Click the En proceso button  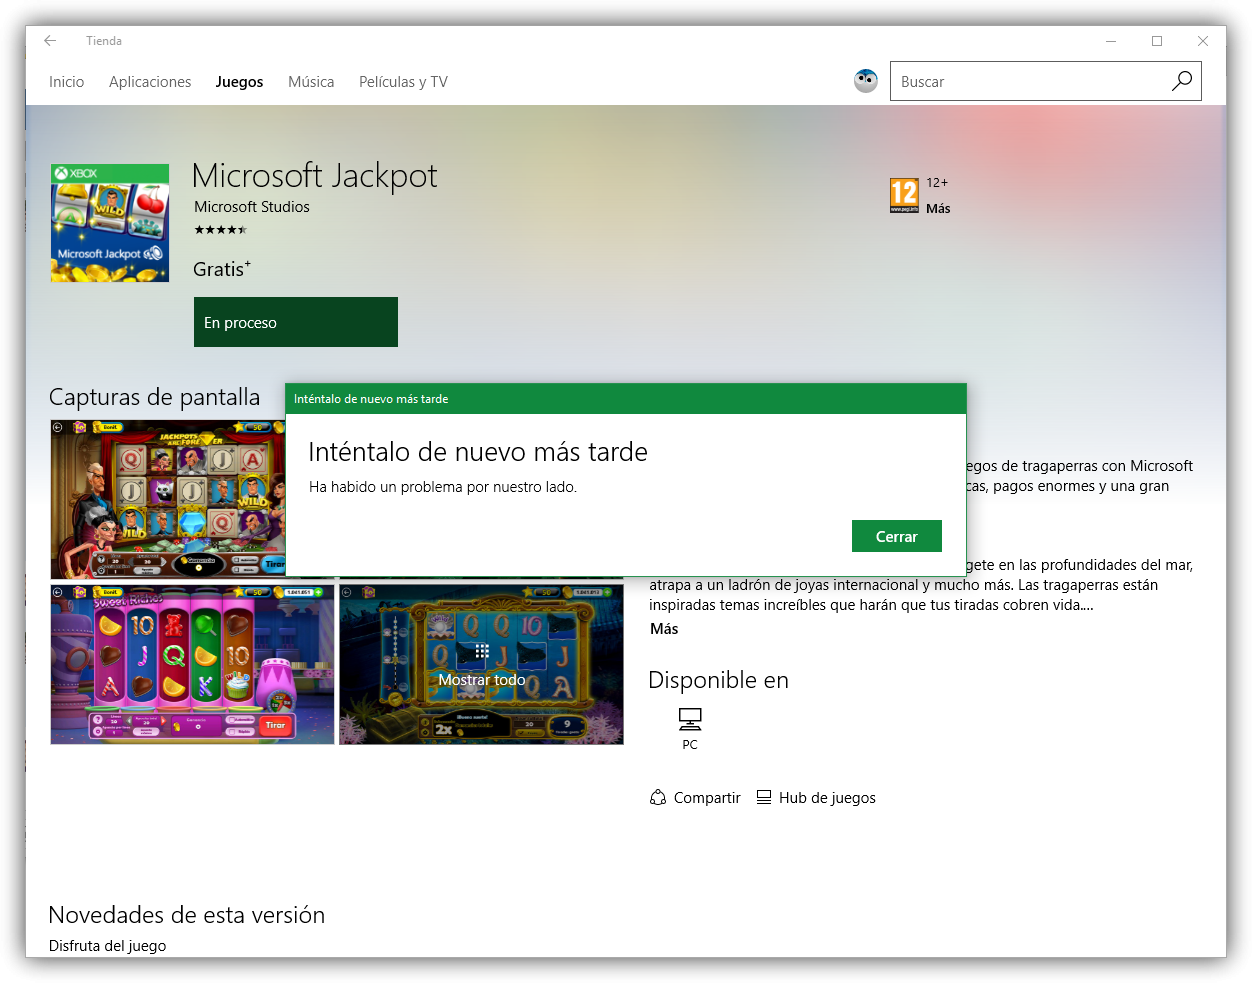point(296,322)
